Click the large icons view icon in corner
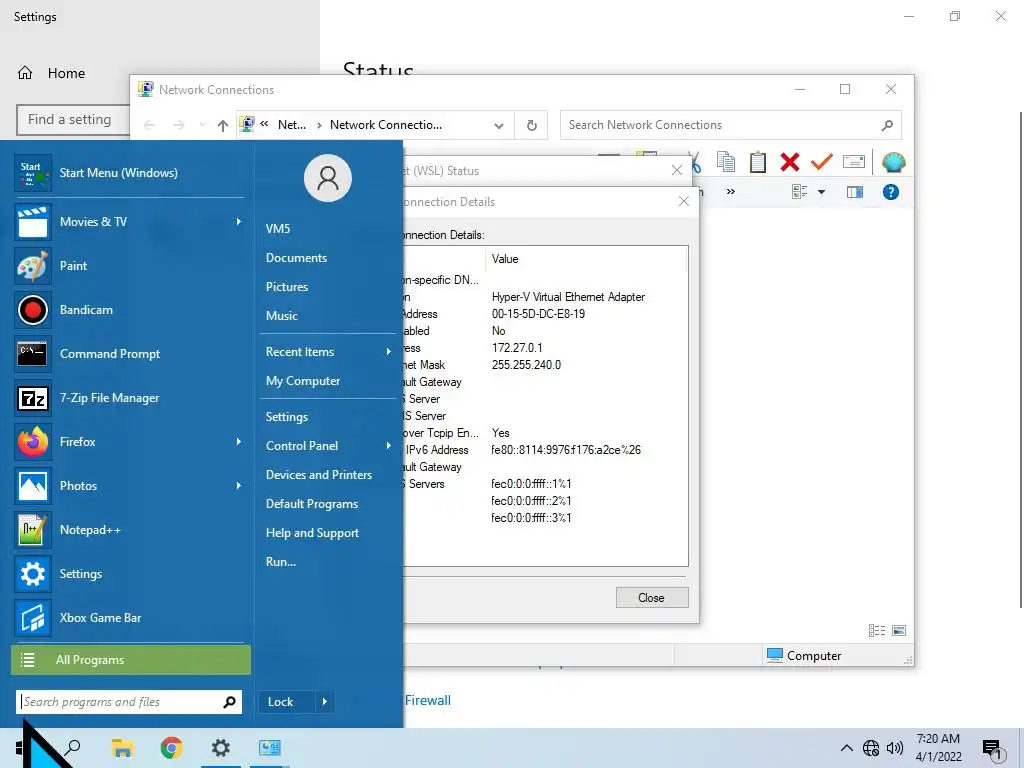Viewport: 1024px width, 768px height. click(899, 630)
